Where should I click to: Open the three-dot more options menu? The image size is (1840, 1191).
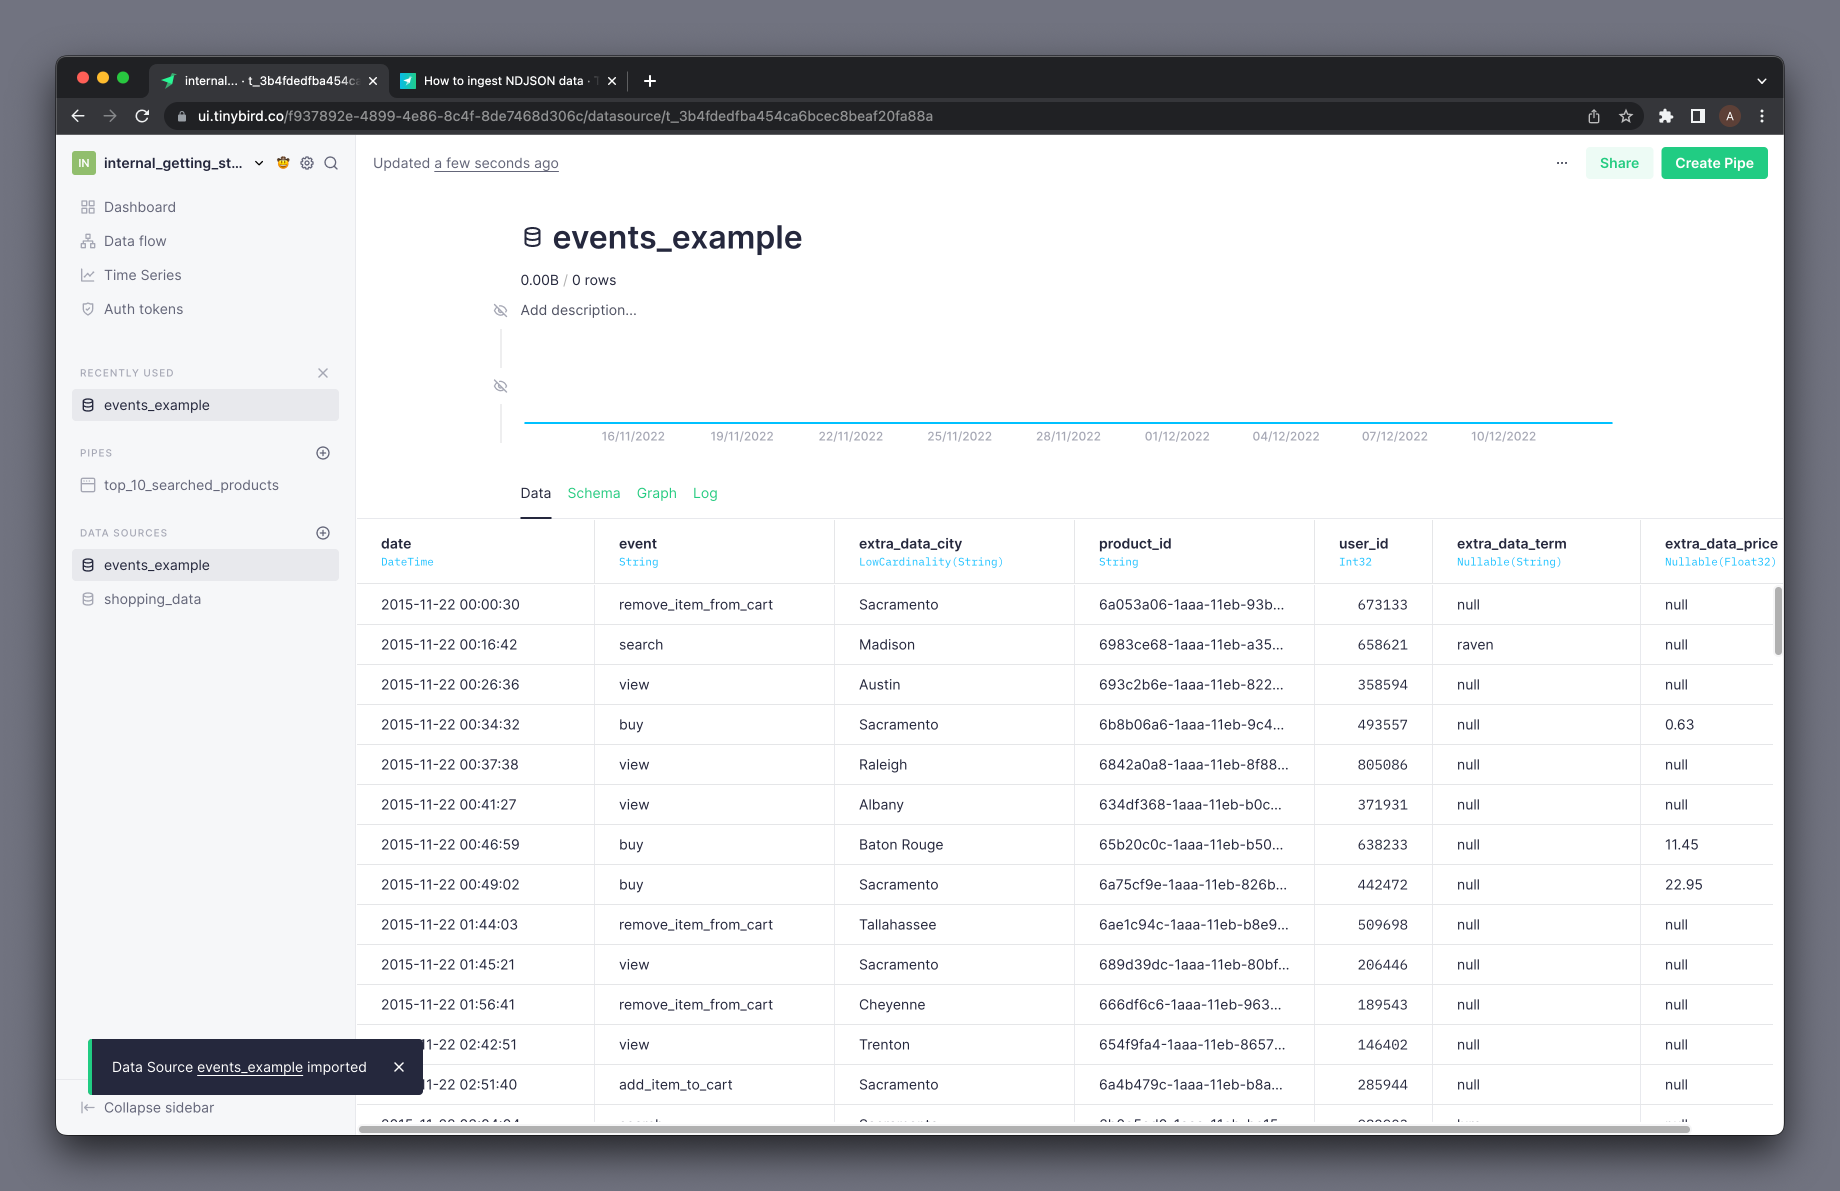pyautogui.click(x=1562, y=163)
